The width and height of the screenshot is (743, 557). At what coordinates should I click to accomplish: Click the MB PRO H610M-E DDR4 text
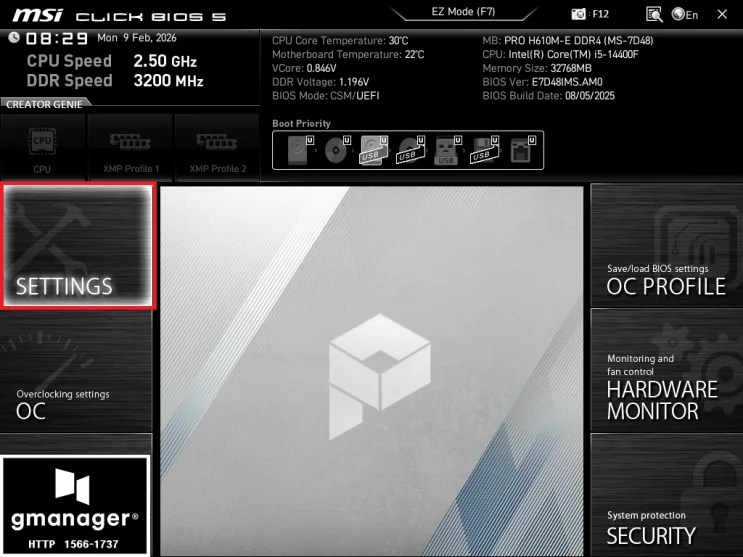pos(568,41)
